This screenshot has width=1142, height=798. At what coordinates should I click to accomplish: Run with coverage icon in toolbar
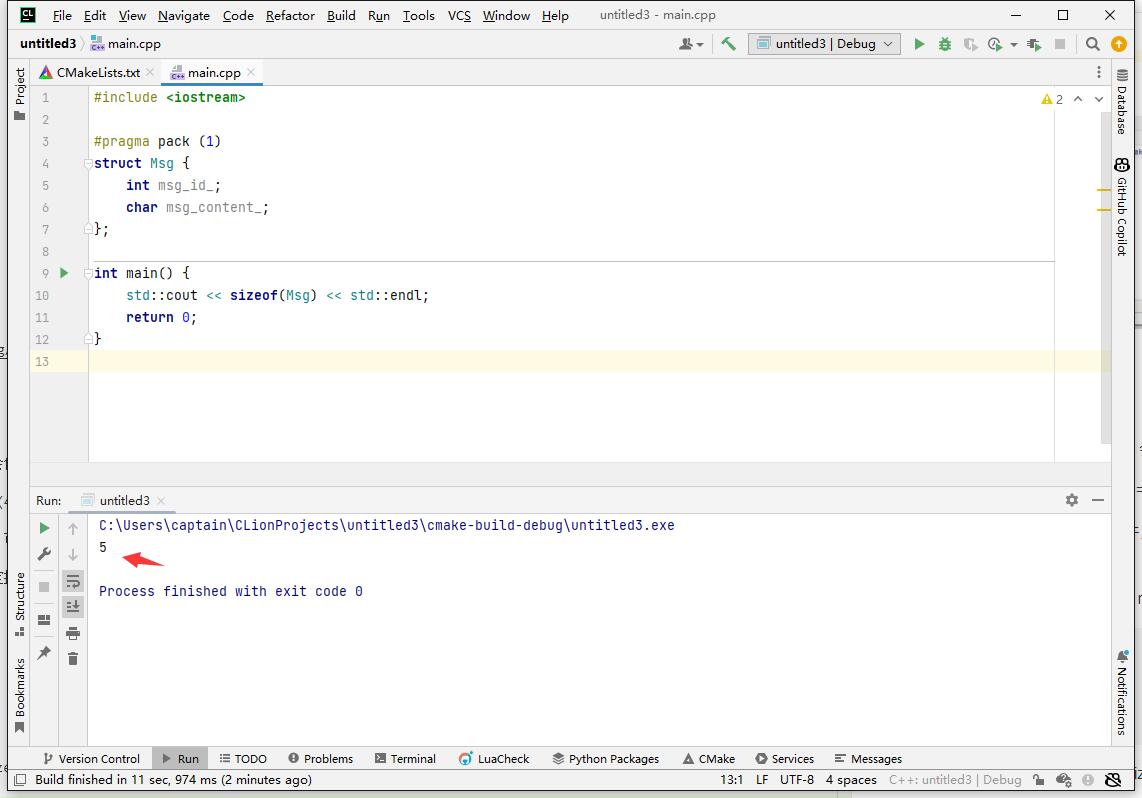tap(970, 44)
